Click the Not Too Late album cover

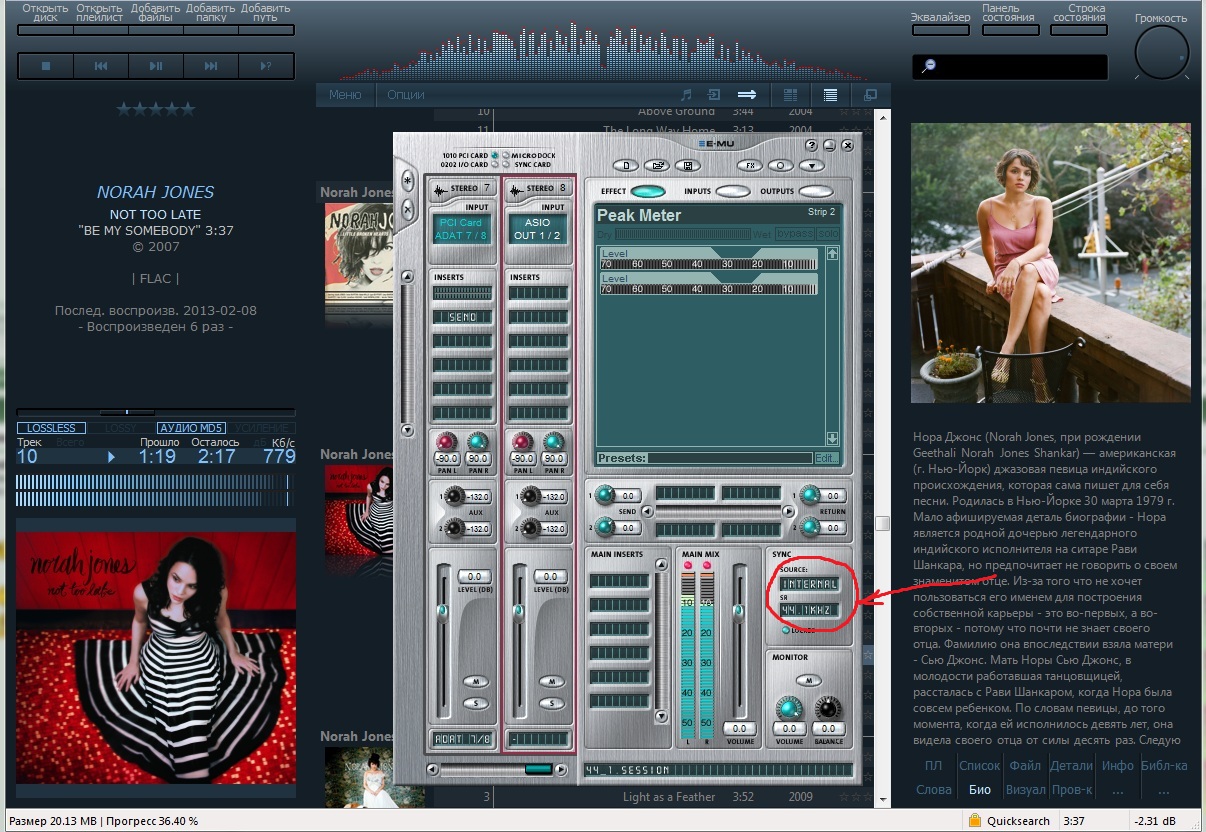pyautogui.click(x=156, y=658)
